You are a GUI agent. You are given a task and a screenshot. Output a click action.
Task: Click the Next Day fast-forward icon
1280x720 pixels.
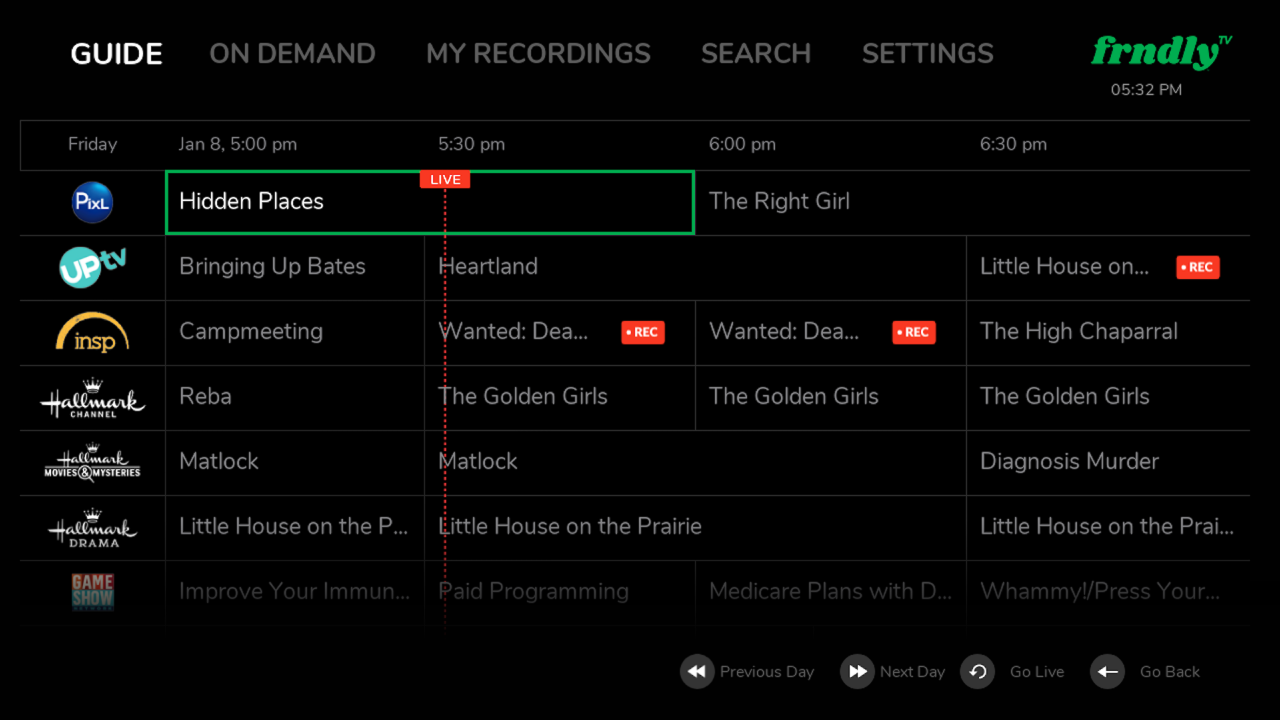point(857,672)
